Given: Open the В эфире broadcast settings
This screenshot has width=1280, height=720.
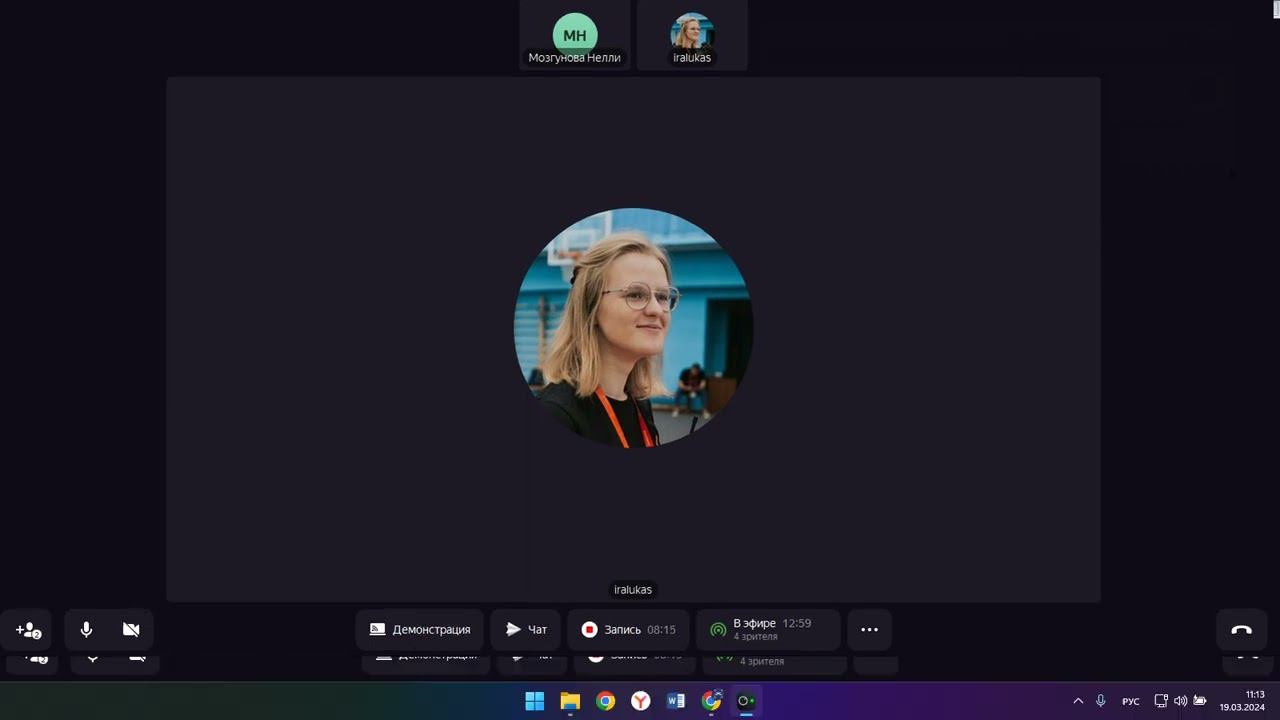Looking at the screenshot, I should [x=768, y=630].
